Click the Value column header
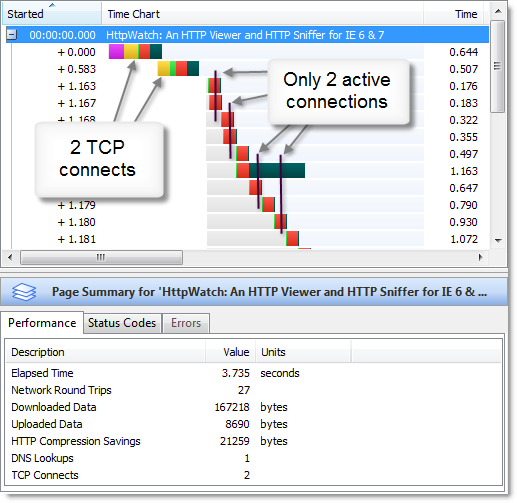 point(230,352)
